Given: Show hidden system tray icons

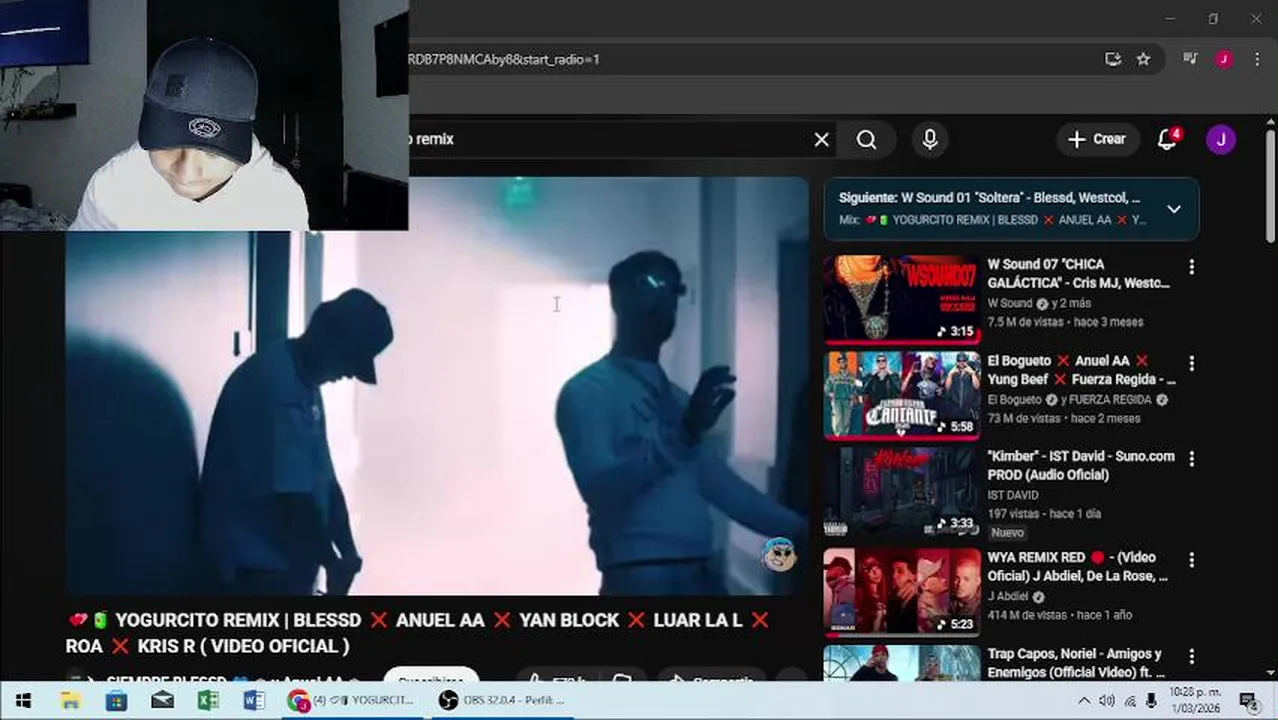Looking at the screenshot, I should point(1084,700).
